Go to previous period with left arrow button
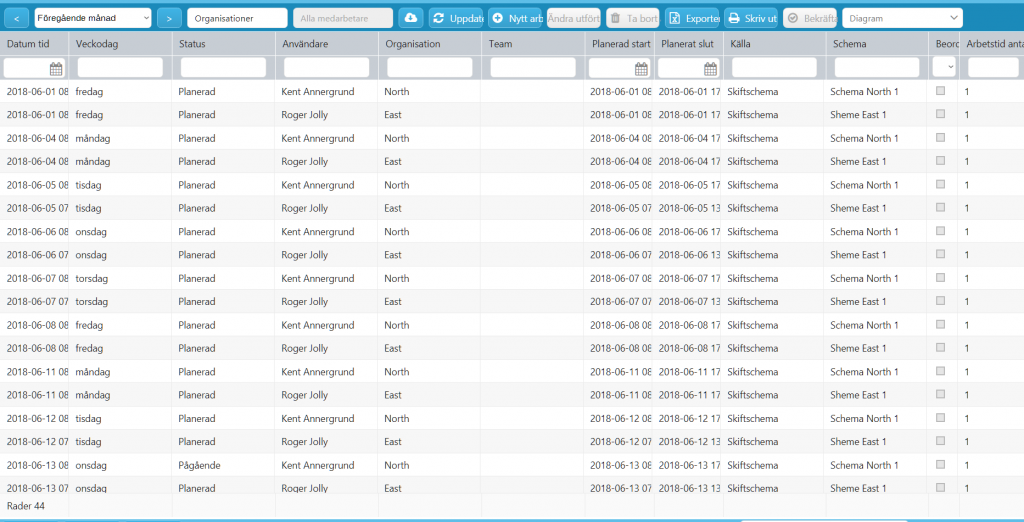 (16, 18)
